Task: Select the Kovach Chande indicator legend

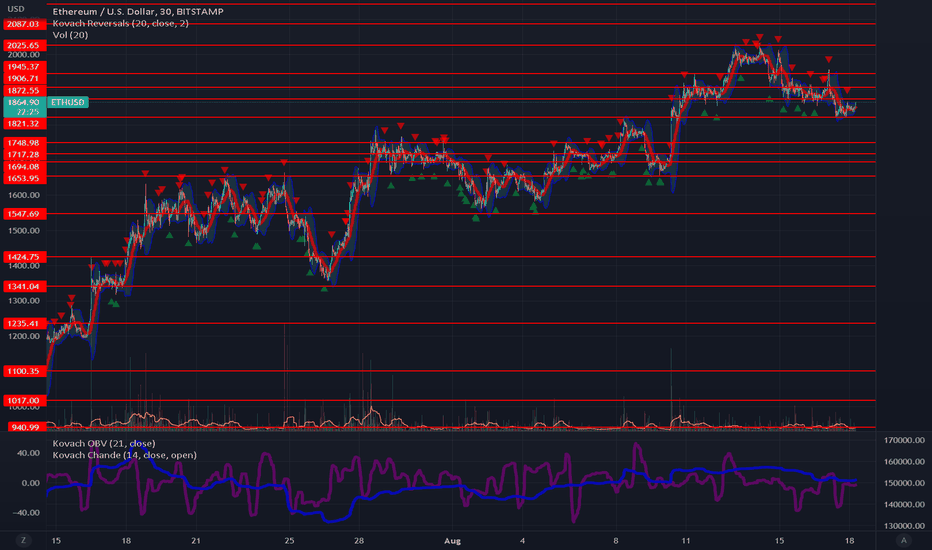Action: 124,455
